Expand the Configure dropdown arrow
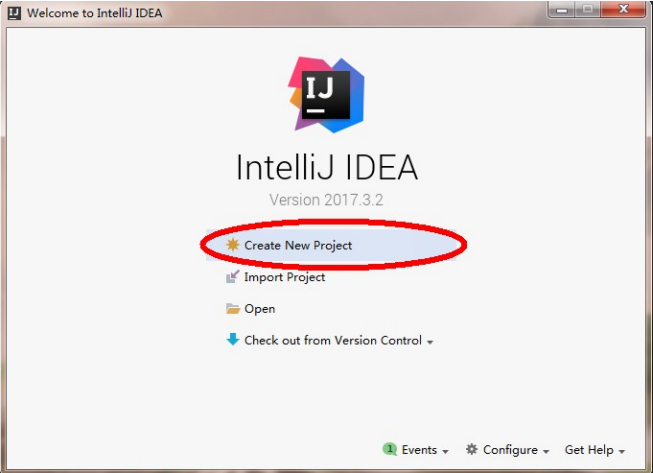Screen dimensions: 653x473 [x=546, y=451]
